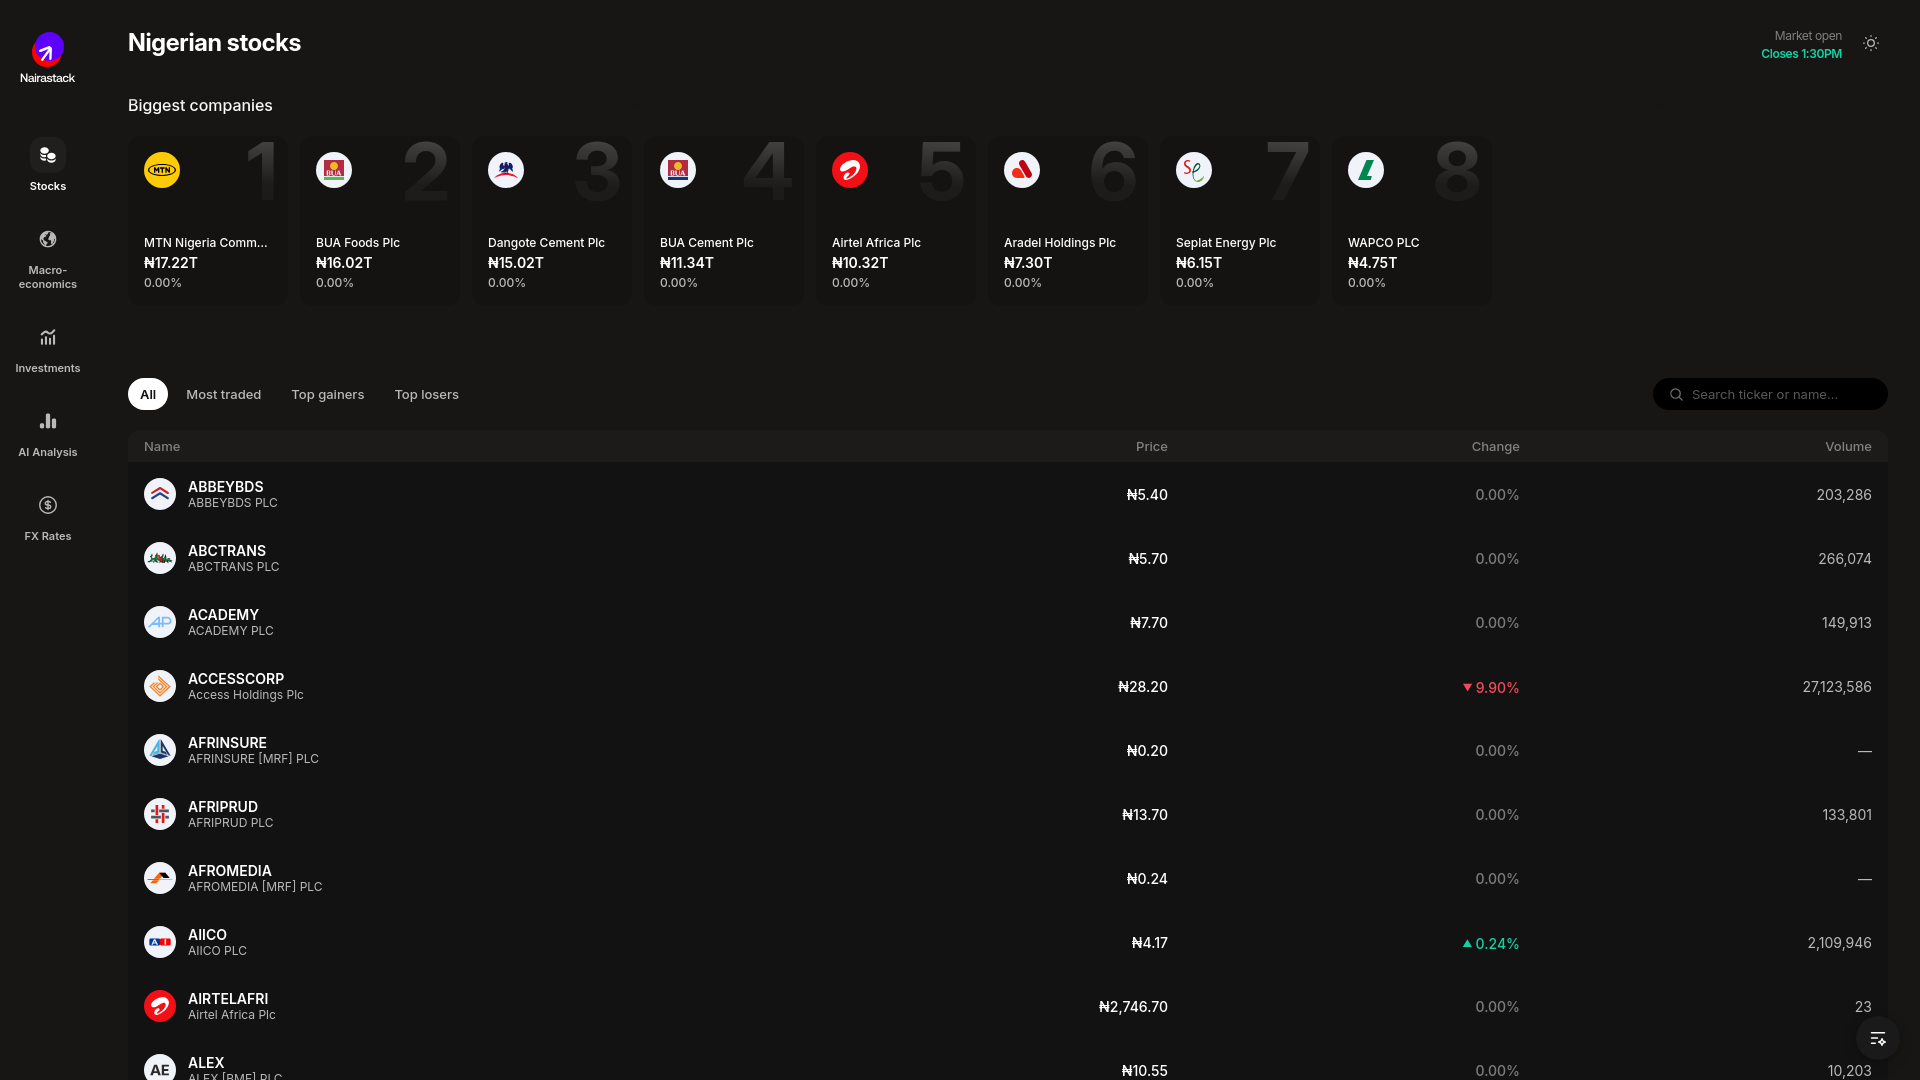Click the ACCESSCORP row logo
Image resolution: width=1920 pixels, height=1080 pixels.
point(160,686)
